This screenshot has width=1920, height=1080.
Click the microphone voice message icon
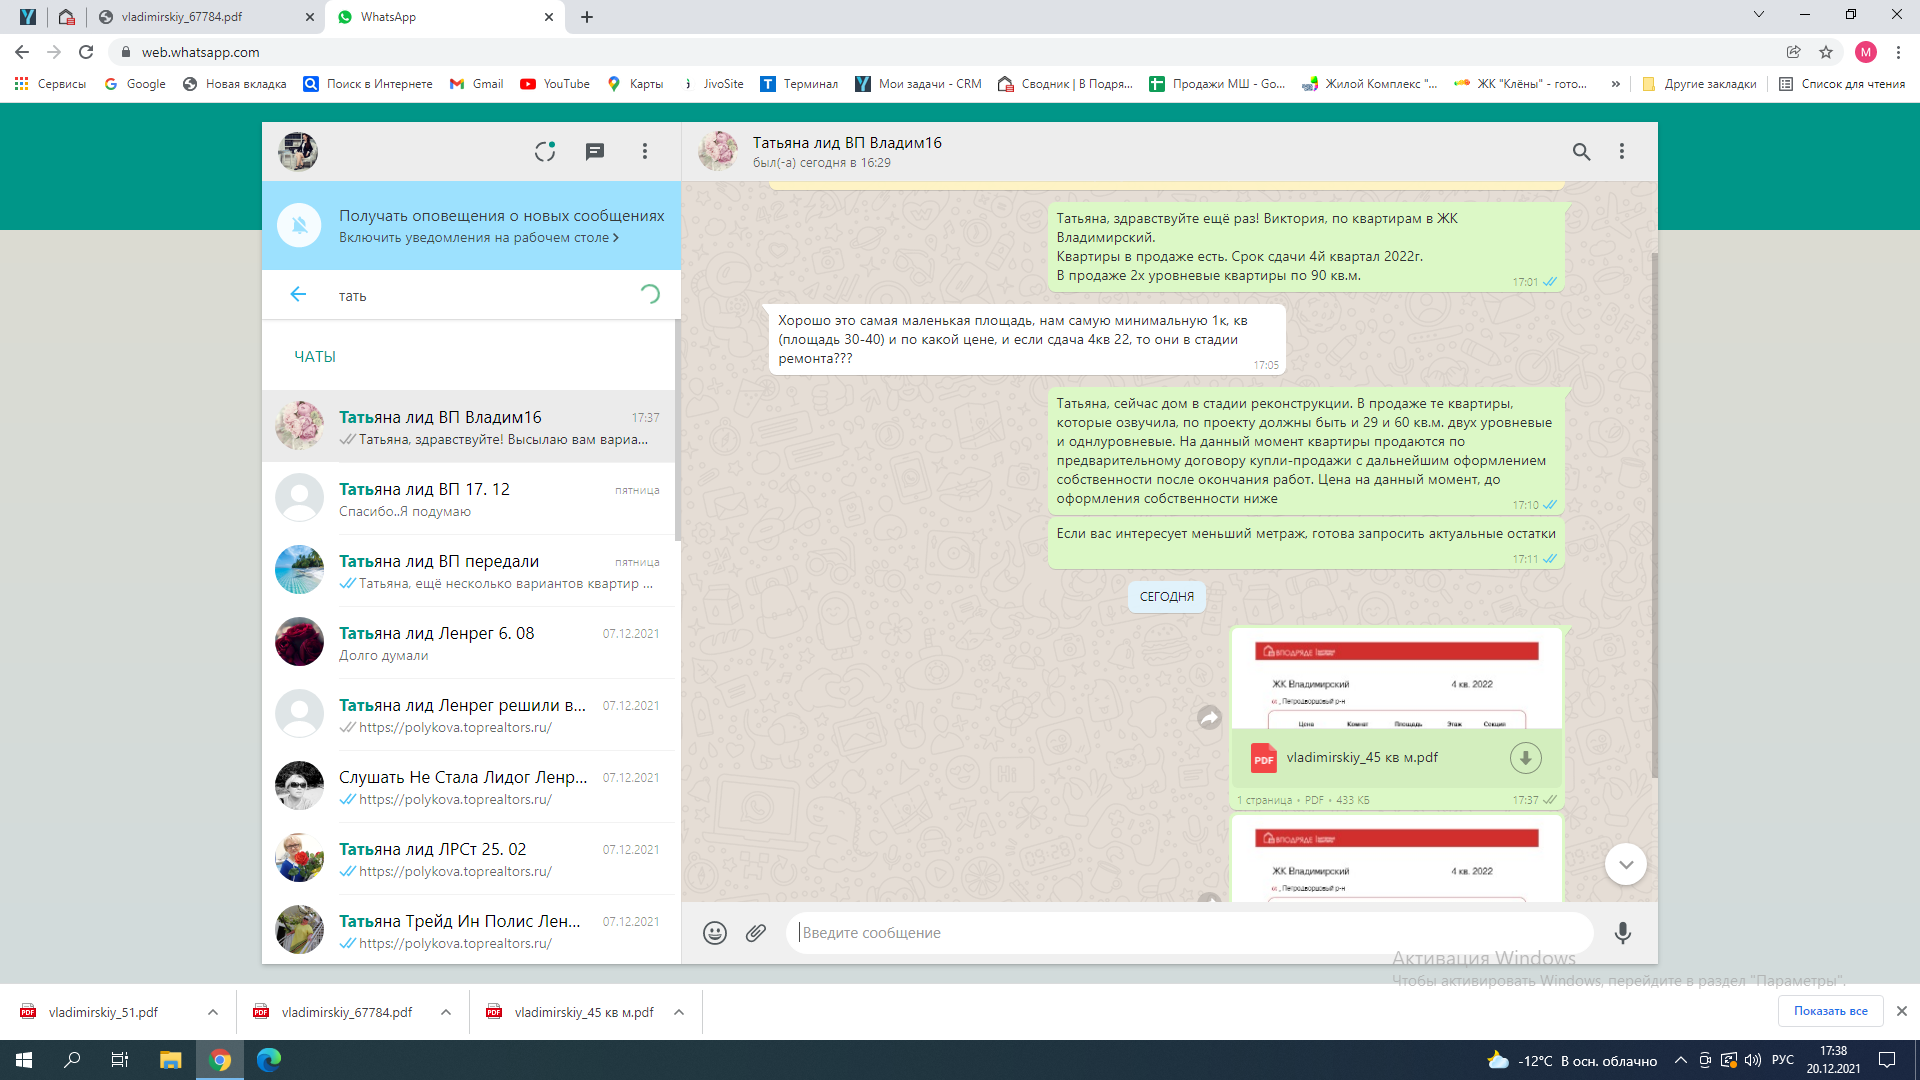coord(1622,933)
